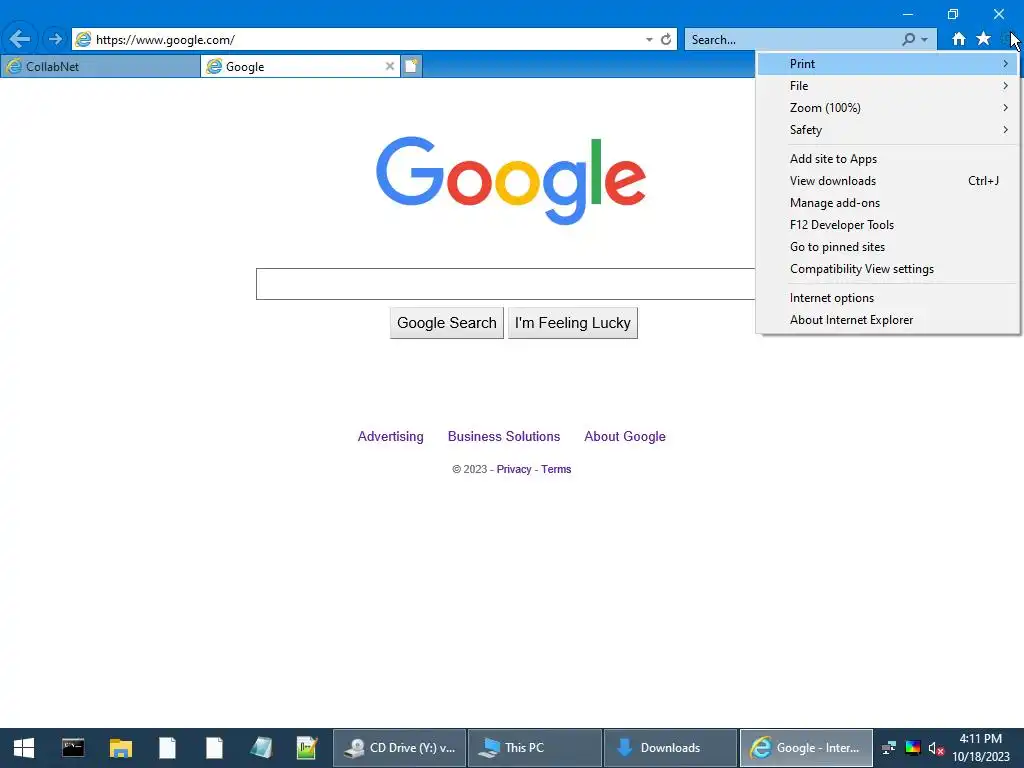
Task: Click the muted volume tray icon
Action: 936,748
